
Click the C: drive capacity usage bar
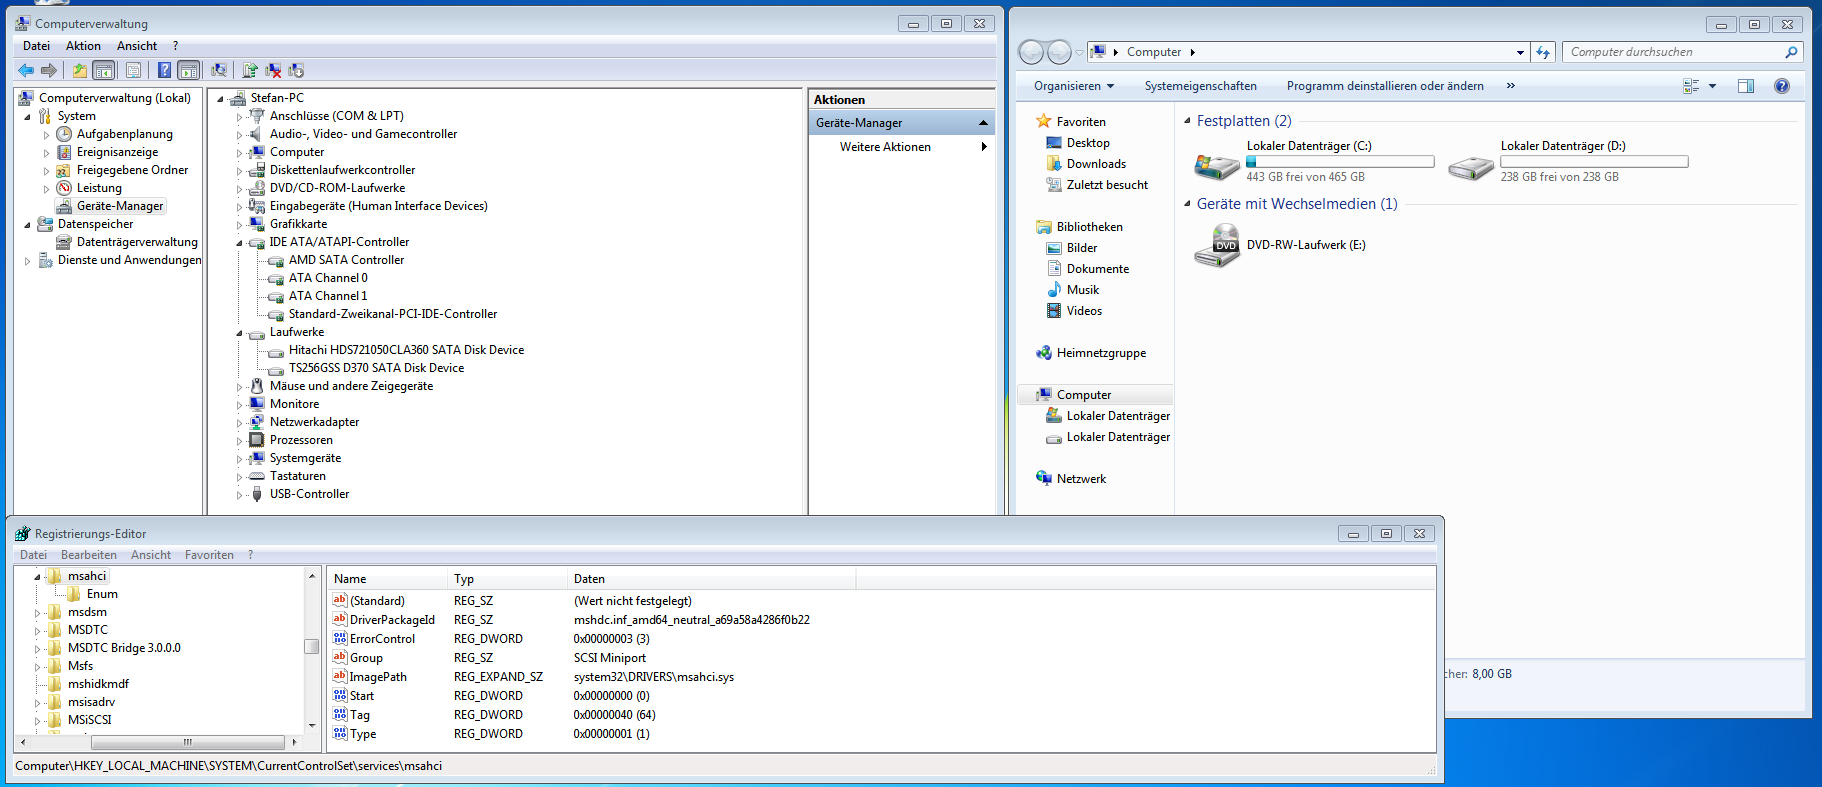[1340, 162]
